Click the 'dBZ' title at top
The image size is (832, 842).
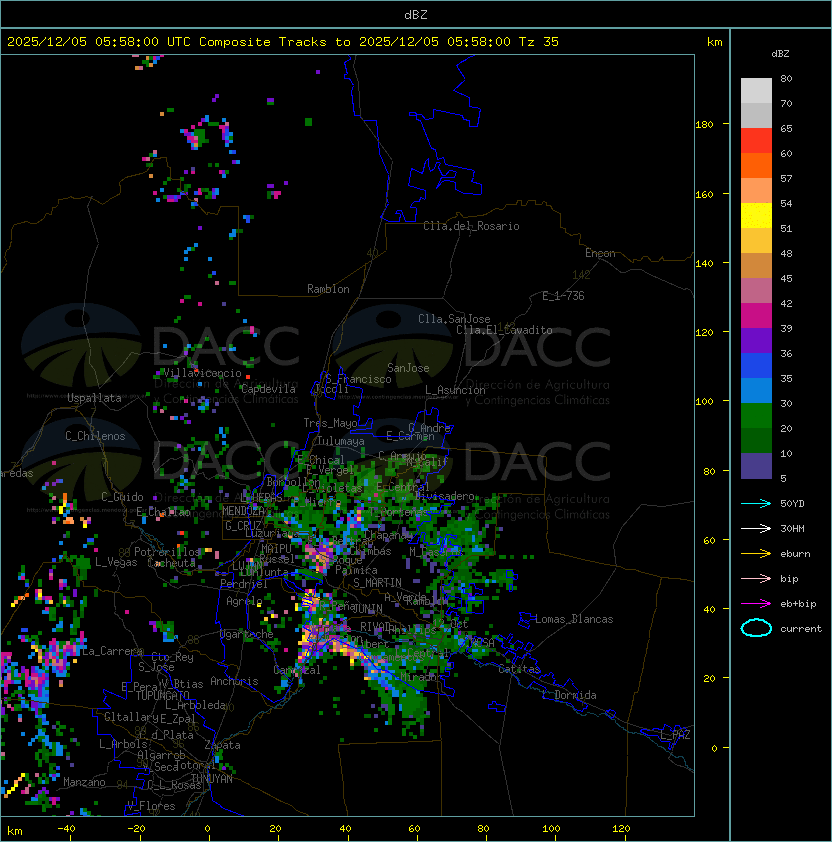point(416,15)
